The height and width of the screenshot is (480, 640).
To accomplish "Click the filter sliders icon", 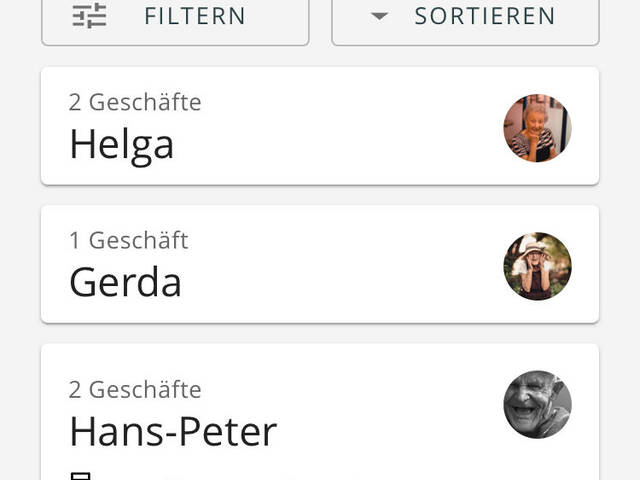I will 89,16.
